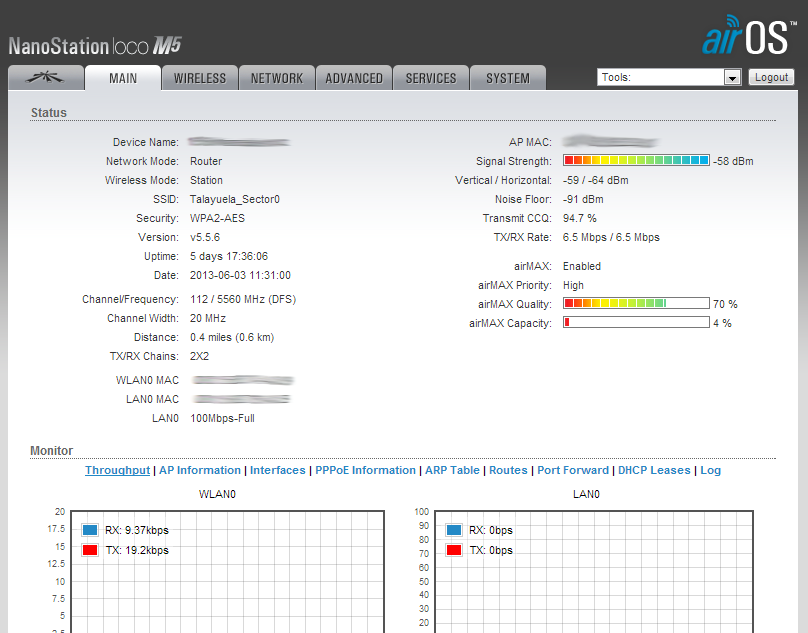The width and height of the screenshot is (808, 633).
Task: Show the ARP Table monitor
Action: click(x=452, y=470)
